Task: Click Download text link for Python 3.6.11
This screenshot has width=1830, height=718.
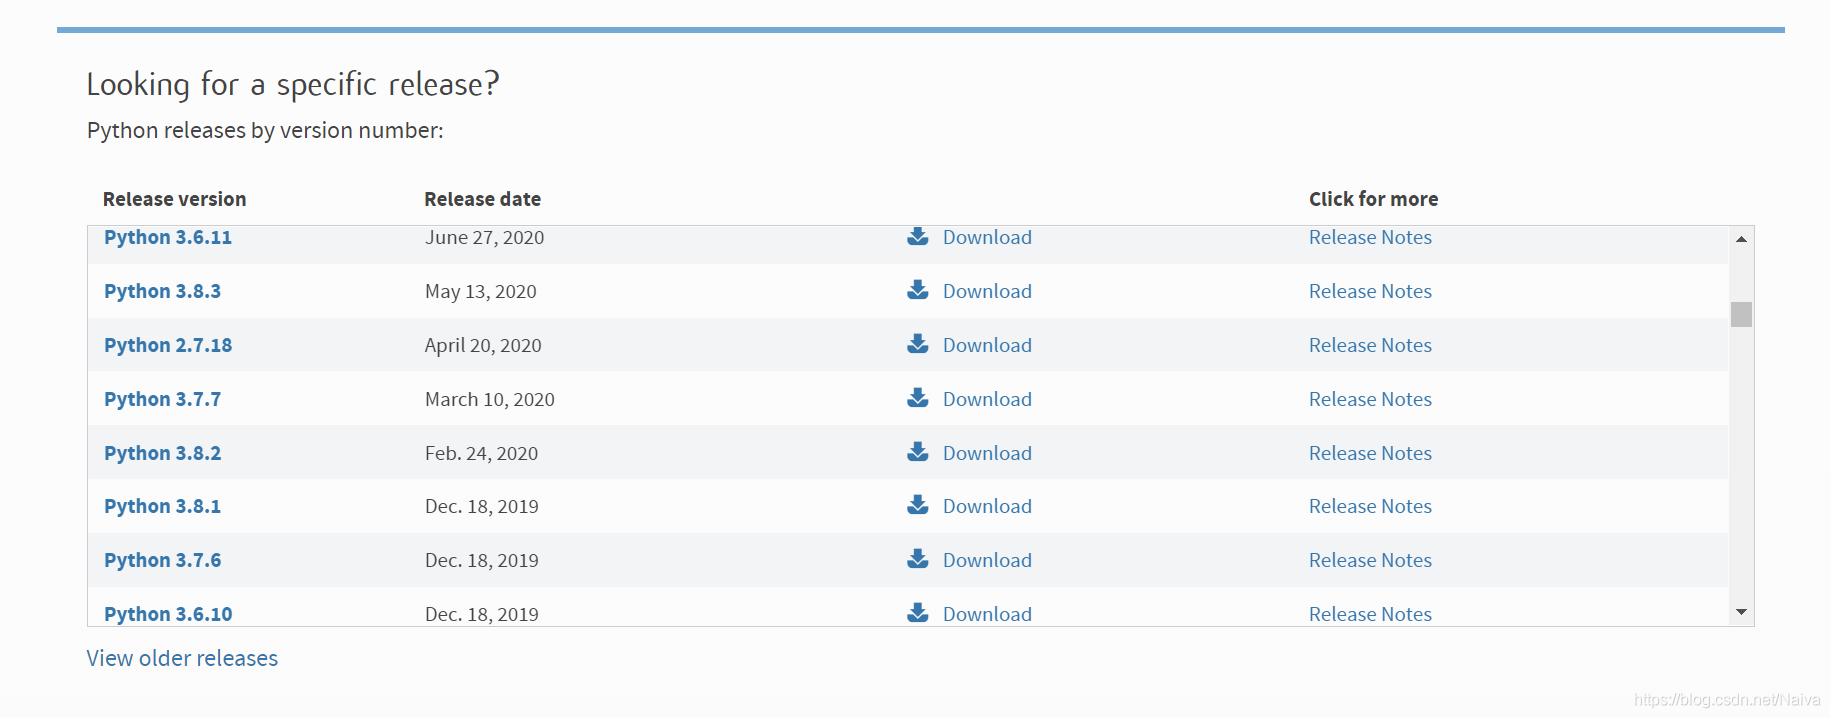Action: coord(987,237)
